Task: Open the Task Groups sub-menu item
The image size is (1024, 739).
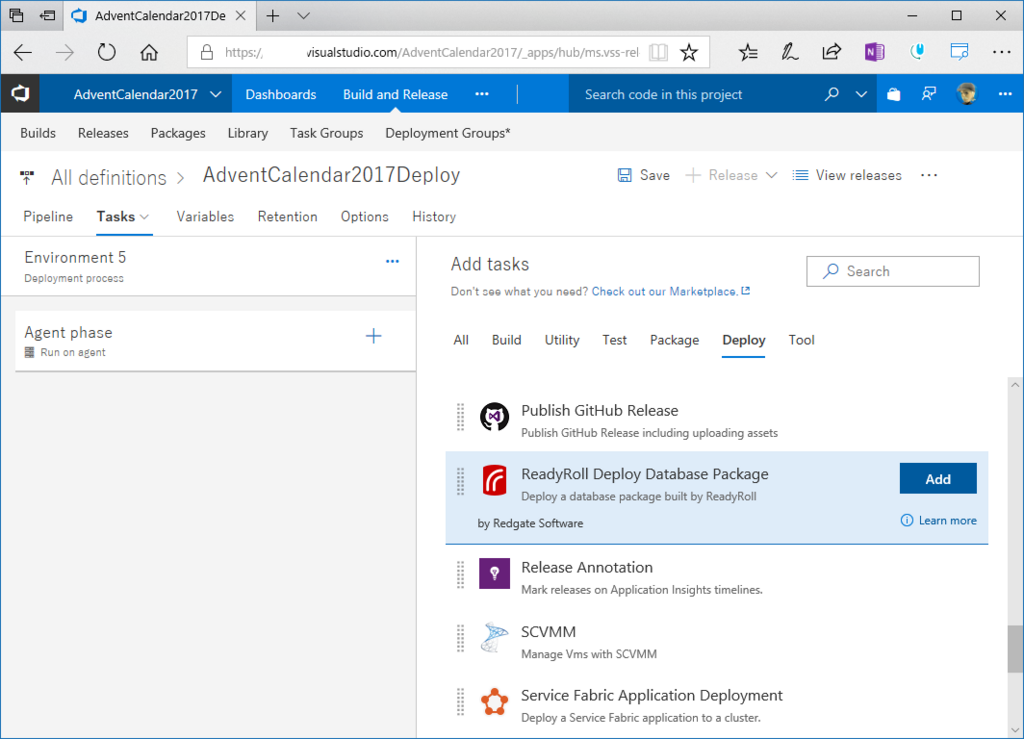Action: [327, 133]
